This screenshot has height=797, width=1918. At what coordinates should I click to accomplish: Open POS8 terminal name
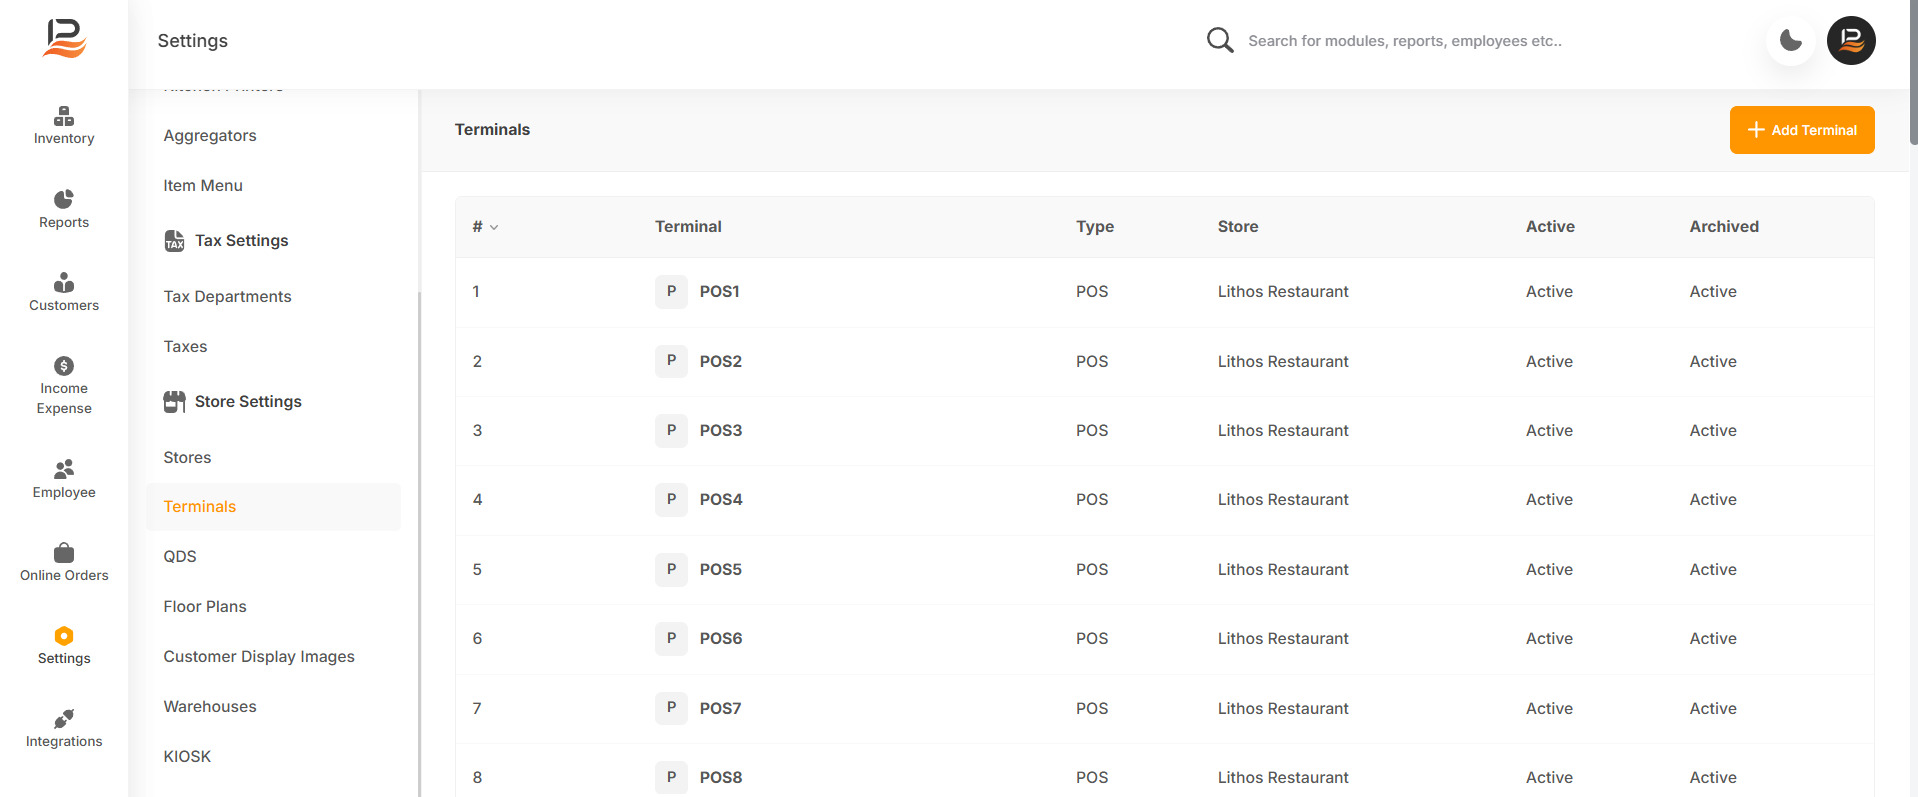[x=720, y=778]
